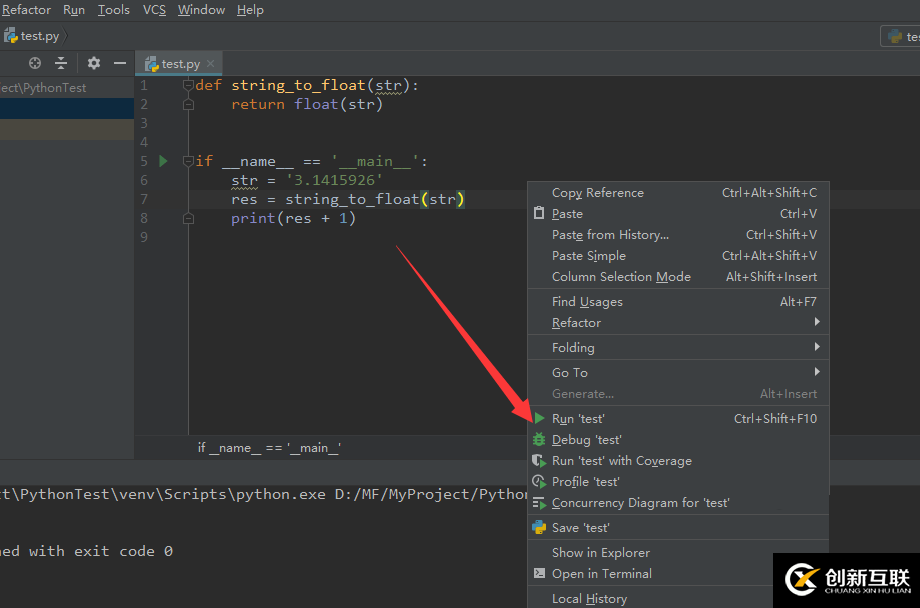
Task: Choose Copy Reference from context menu
Action: point(678,192)
